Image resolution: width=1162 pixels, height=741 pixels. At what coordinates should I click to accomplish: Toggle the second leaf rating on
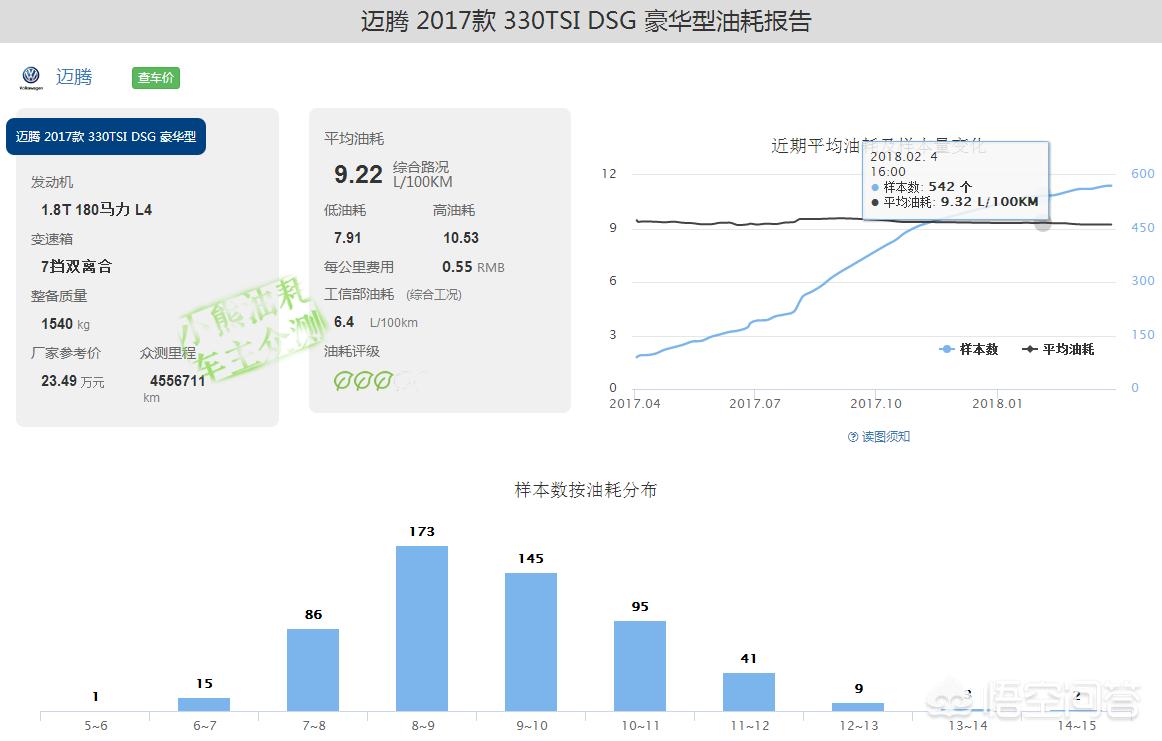coord(364,380)
